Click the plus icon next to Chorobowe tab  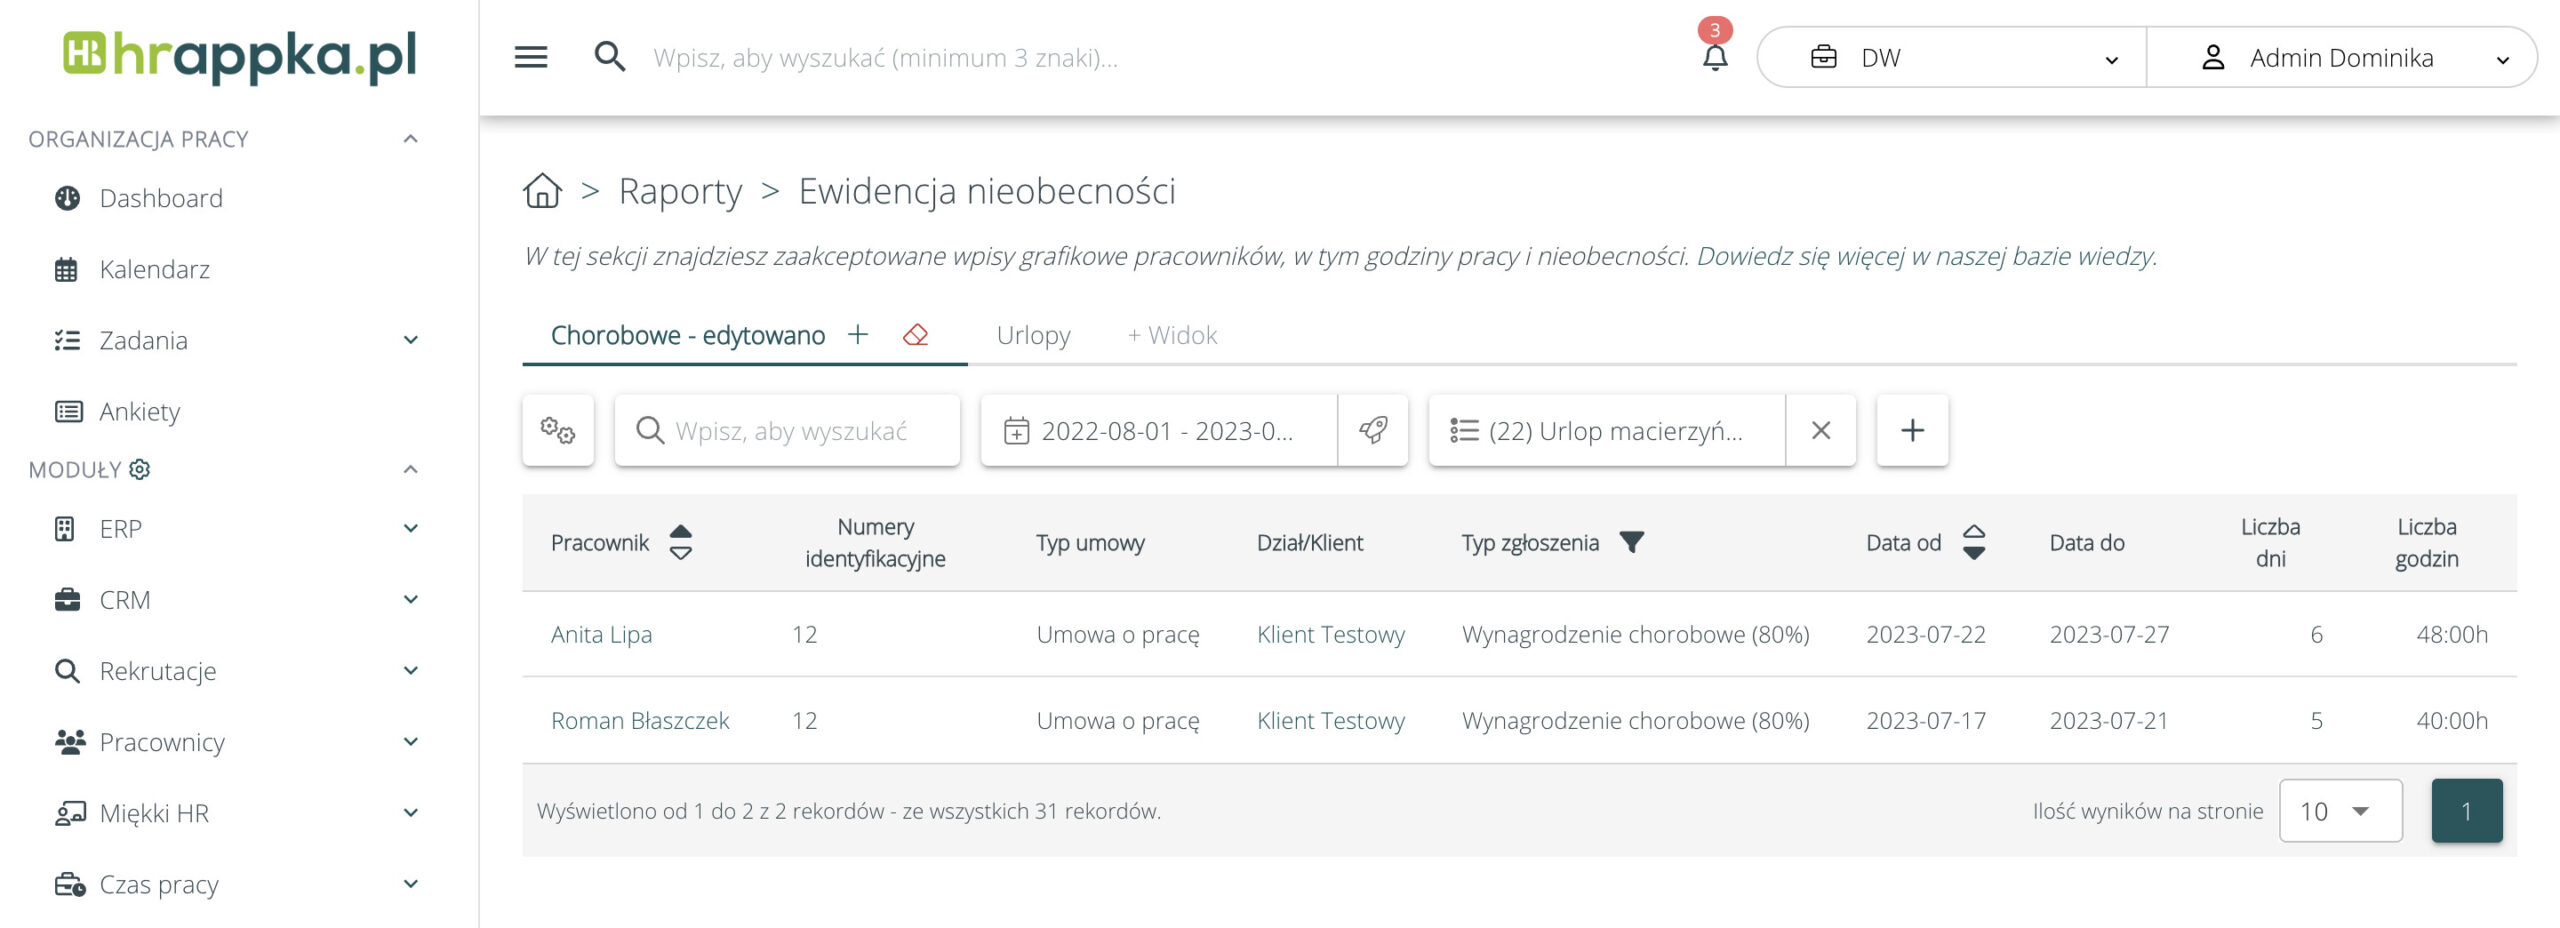(858, 335)
